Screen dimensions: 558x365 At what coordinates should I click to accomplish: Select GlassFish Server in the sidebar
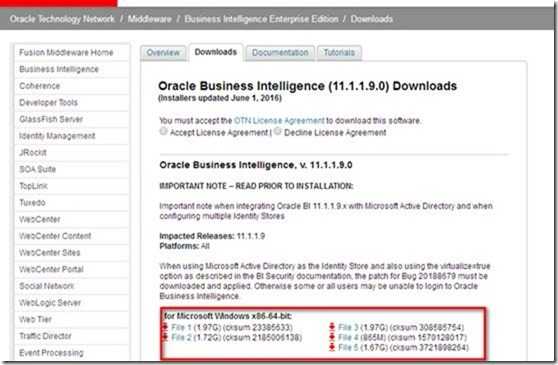[x=51, y=119]
